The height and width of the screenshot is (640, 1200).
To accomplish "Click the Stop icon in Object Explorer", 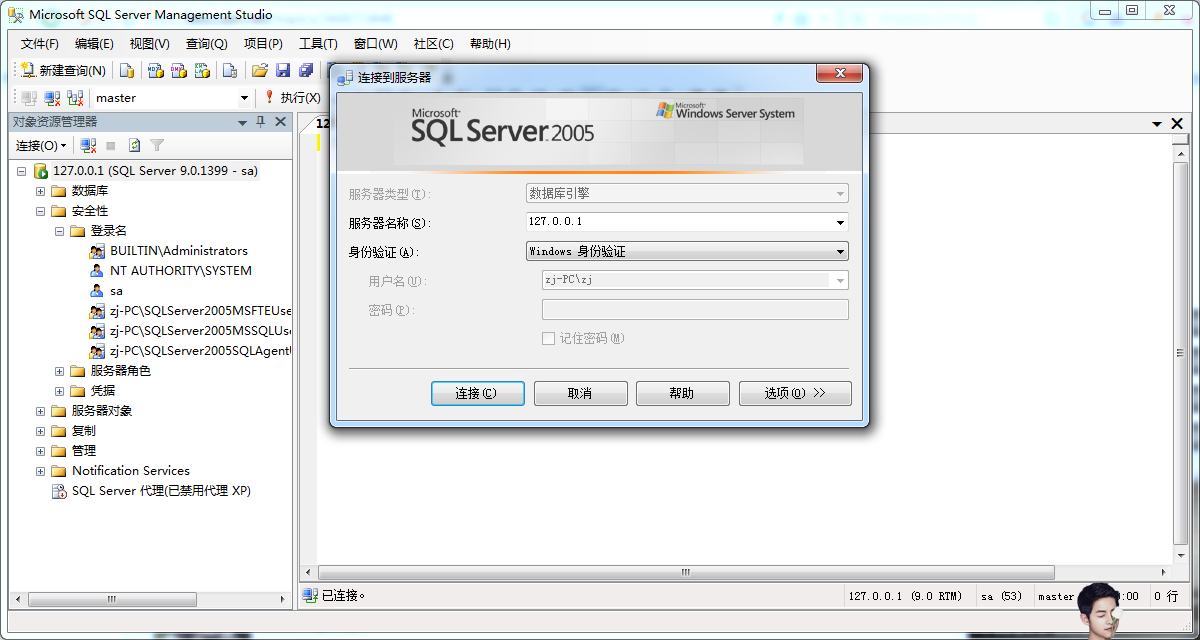I will tap(111, 146).
